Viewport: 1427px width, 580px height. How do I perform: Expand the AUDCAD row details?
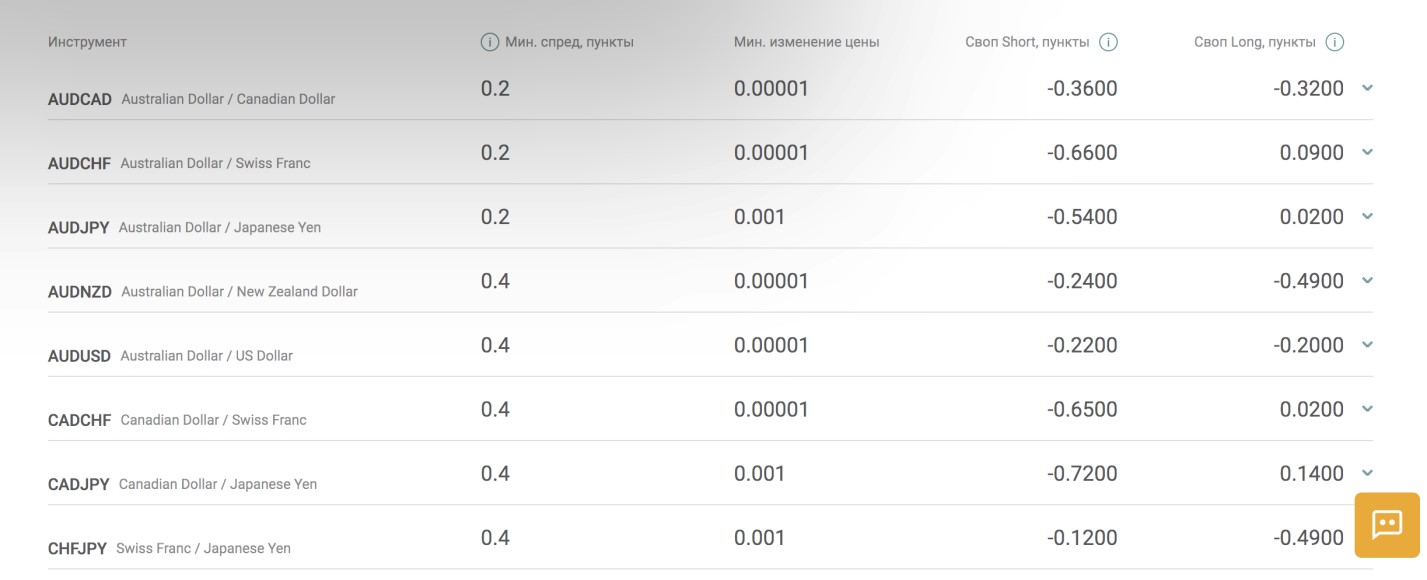coord(1367,88)
